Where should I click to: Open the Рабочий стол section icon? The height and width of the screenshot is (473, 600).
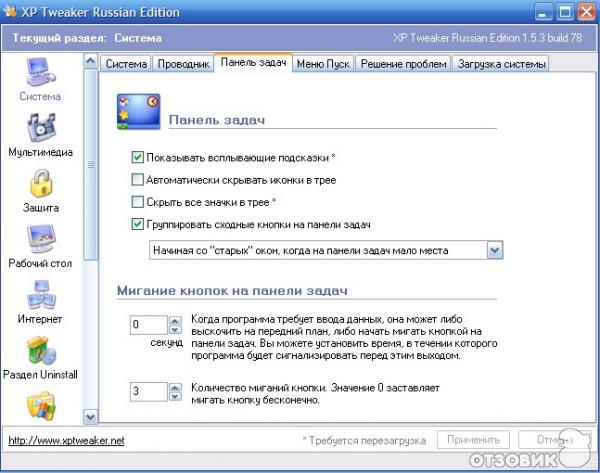[x=41, y=238]
